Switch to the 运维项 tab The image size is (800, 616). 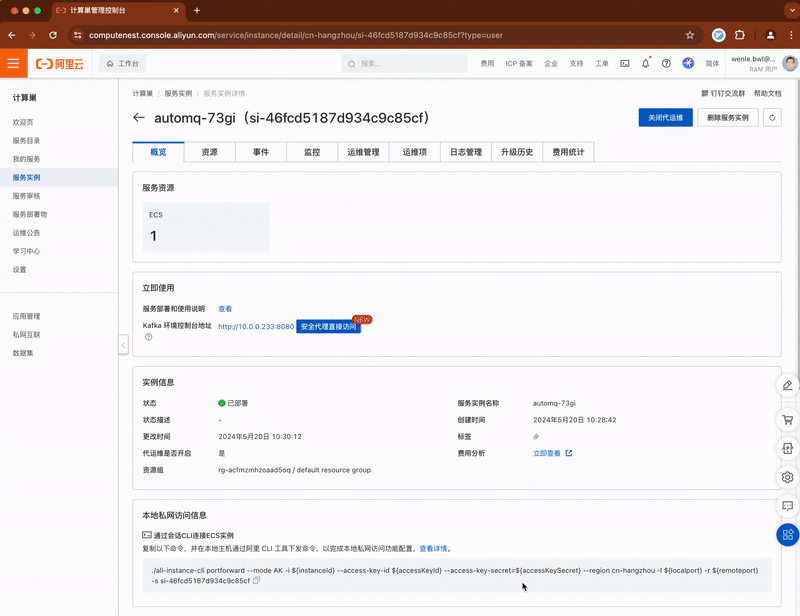coord(415,152)
